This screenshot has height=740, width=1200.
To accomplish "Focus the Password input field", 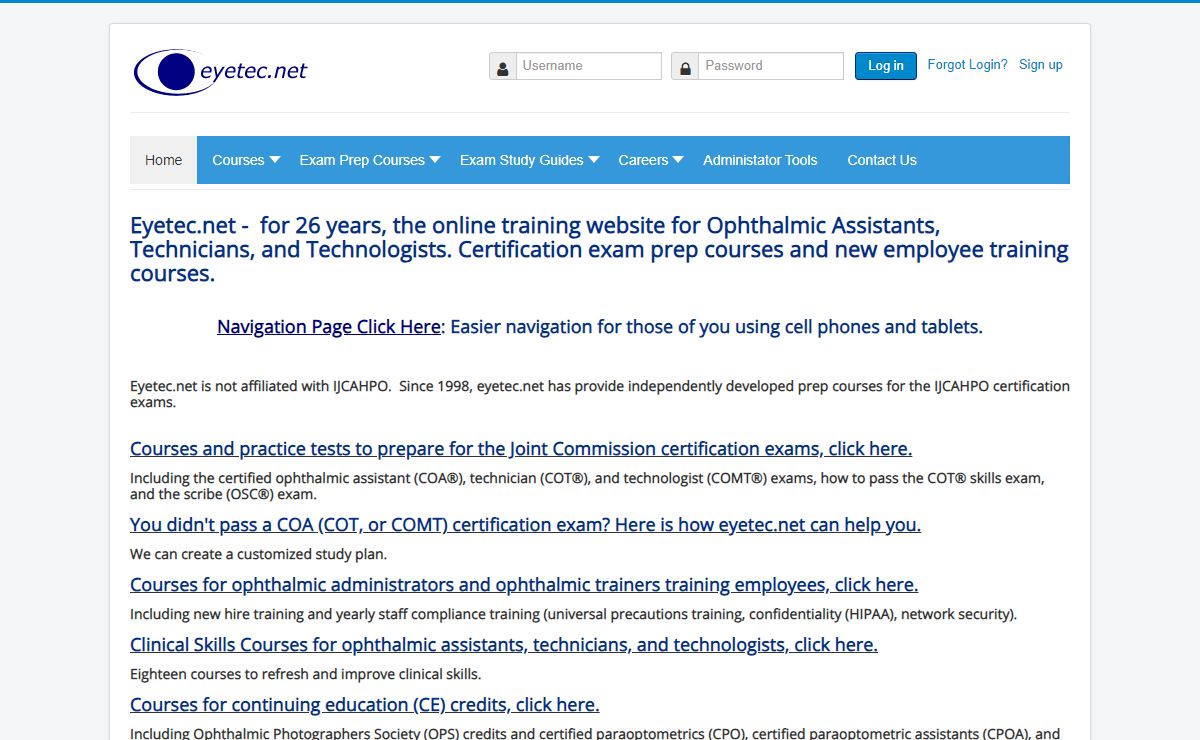I will [x=770, y=66].
